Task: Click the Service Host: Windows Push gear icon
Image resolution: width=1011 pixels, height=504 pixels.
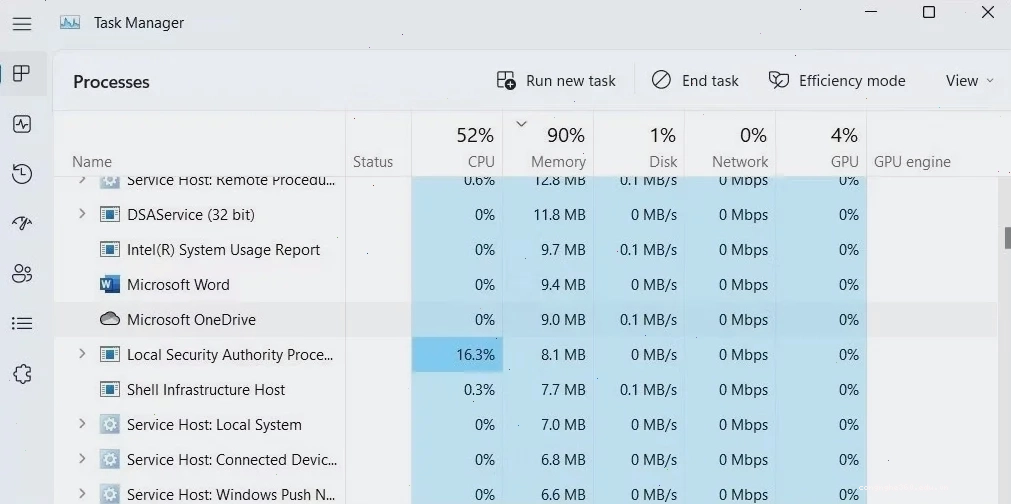Action: click(110, 494)
